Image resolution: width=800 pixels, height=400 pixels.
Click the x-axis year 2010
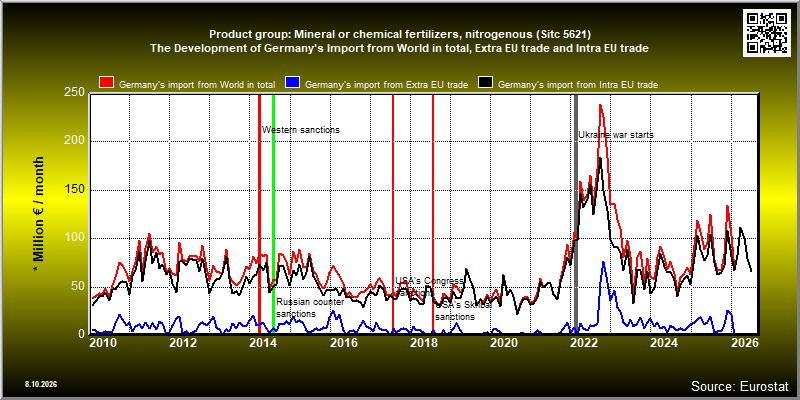102,342
